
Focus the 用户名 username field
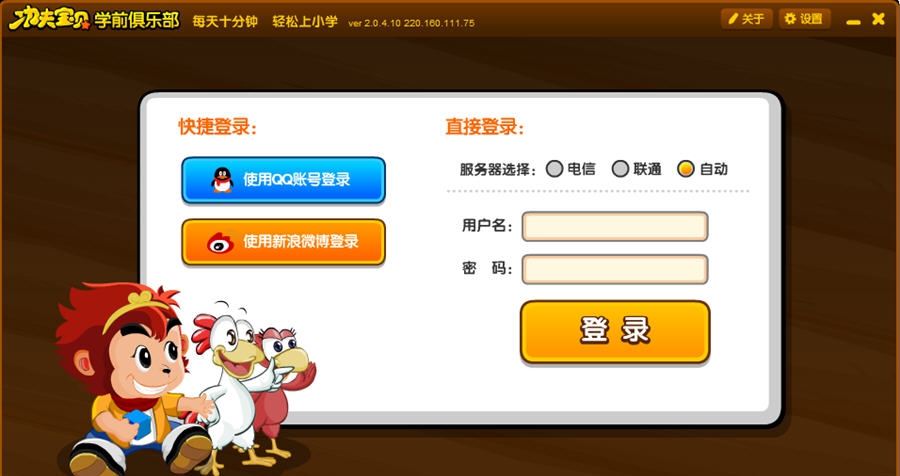point(615,226)
